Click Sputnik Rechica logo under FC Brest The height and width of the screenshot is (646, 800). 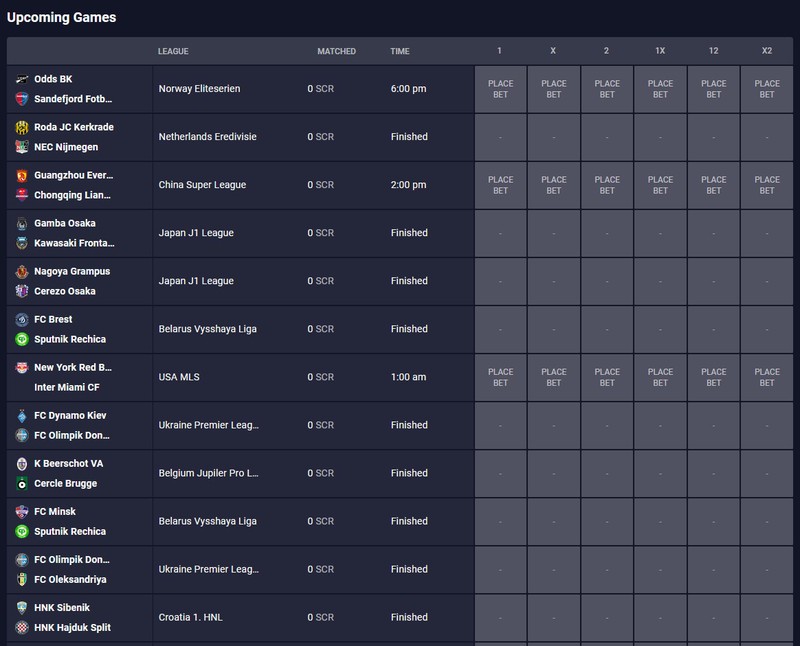22,339
